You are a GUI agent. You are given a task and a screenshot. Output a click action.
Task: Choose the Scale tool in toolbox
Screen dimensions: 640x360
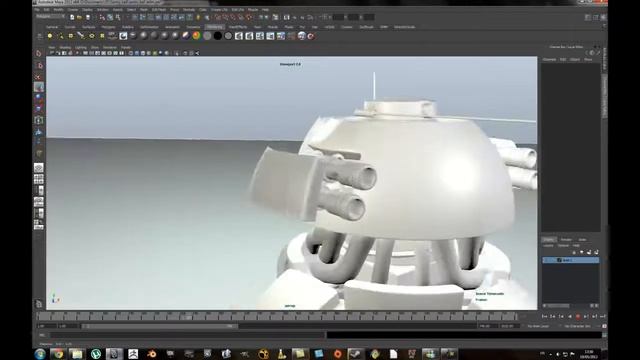[39, 109]
